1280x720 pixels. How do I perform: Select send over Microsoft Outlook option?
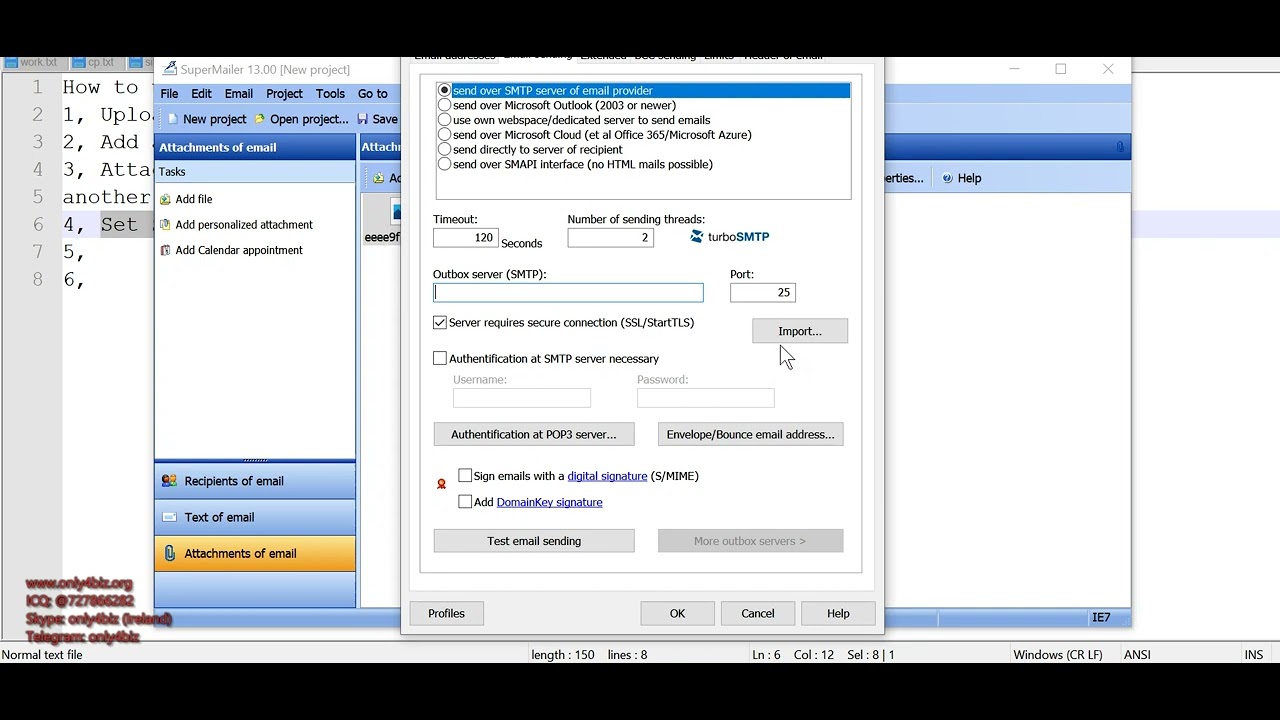pyautogui.click(x=445, y=105)
